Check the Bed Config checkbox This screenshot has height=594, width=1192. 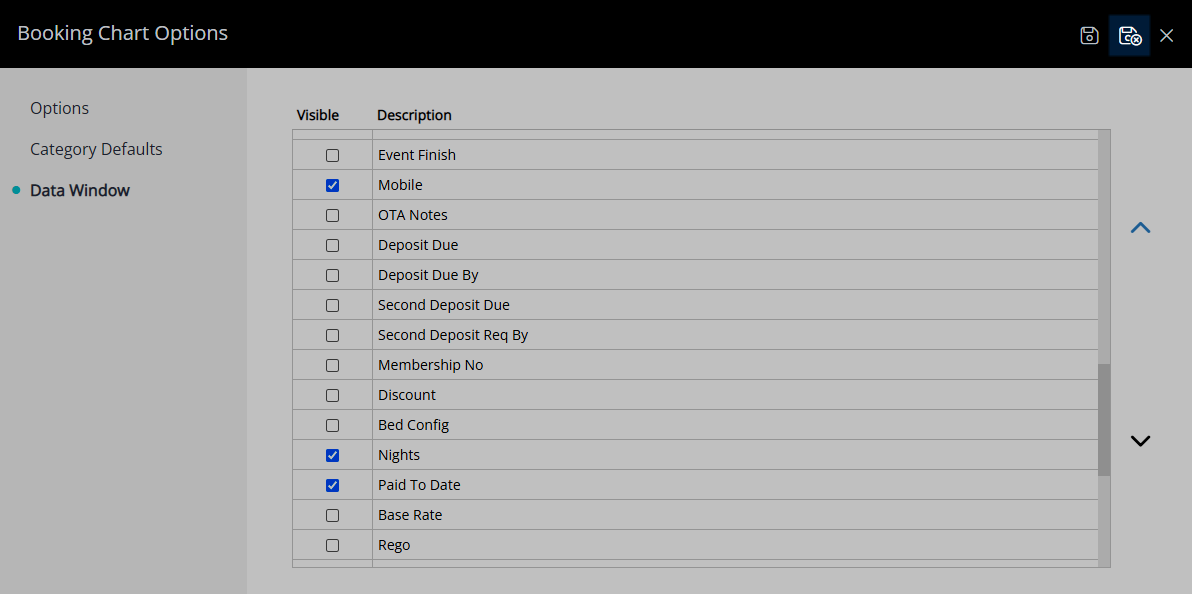332,425
